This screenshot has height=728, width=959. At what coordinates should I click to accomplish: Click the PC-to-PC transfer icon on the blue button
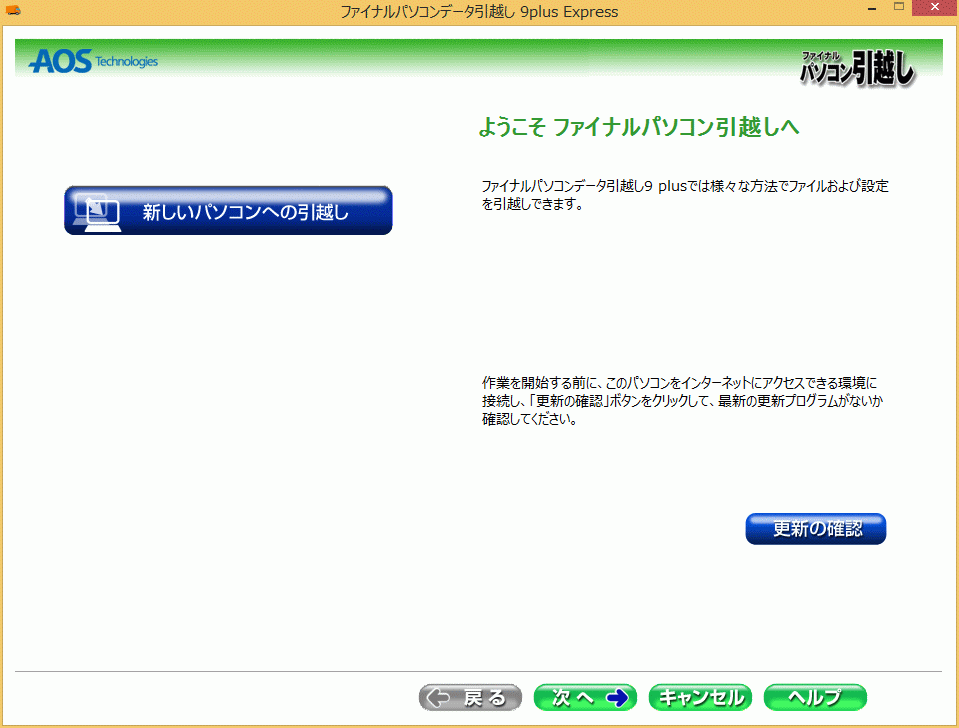click(98, 210)
